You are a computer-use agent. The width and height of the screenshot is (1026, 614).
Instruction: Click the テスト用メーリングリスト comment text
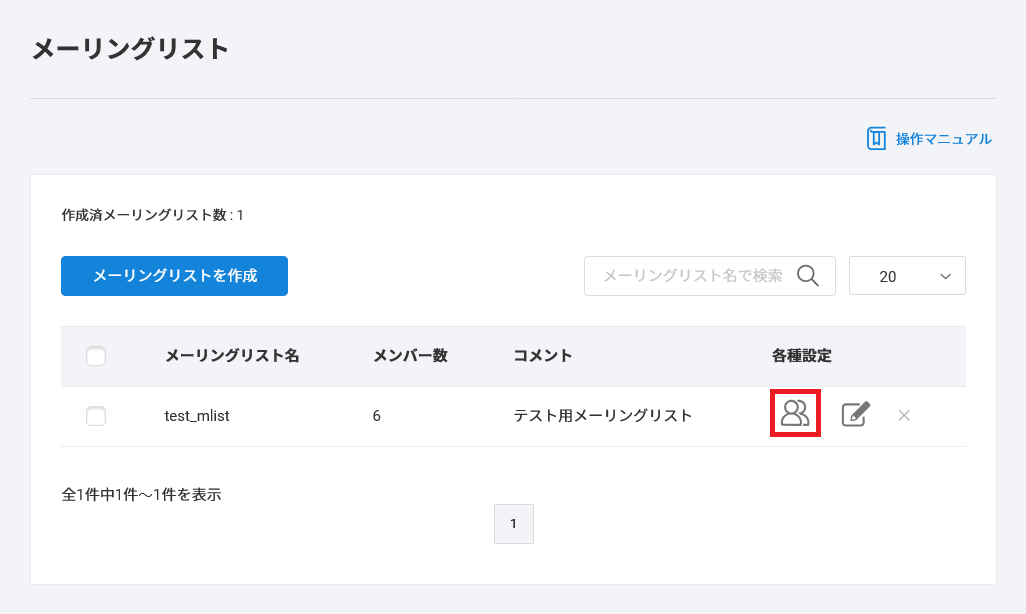pos(603,416)
